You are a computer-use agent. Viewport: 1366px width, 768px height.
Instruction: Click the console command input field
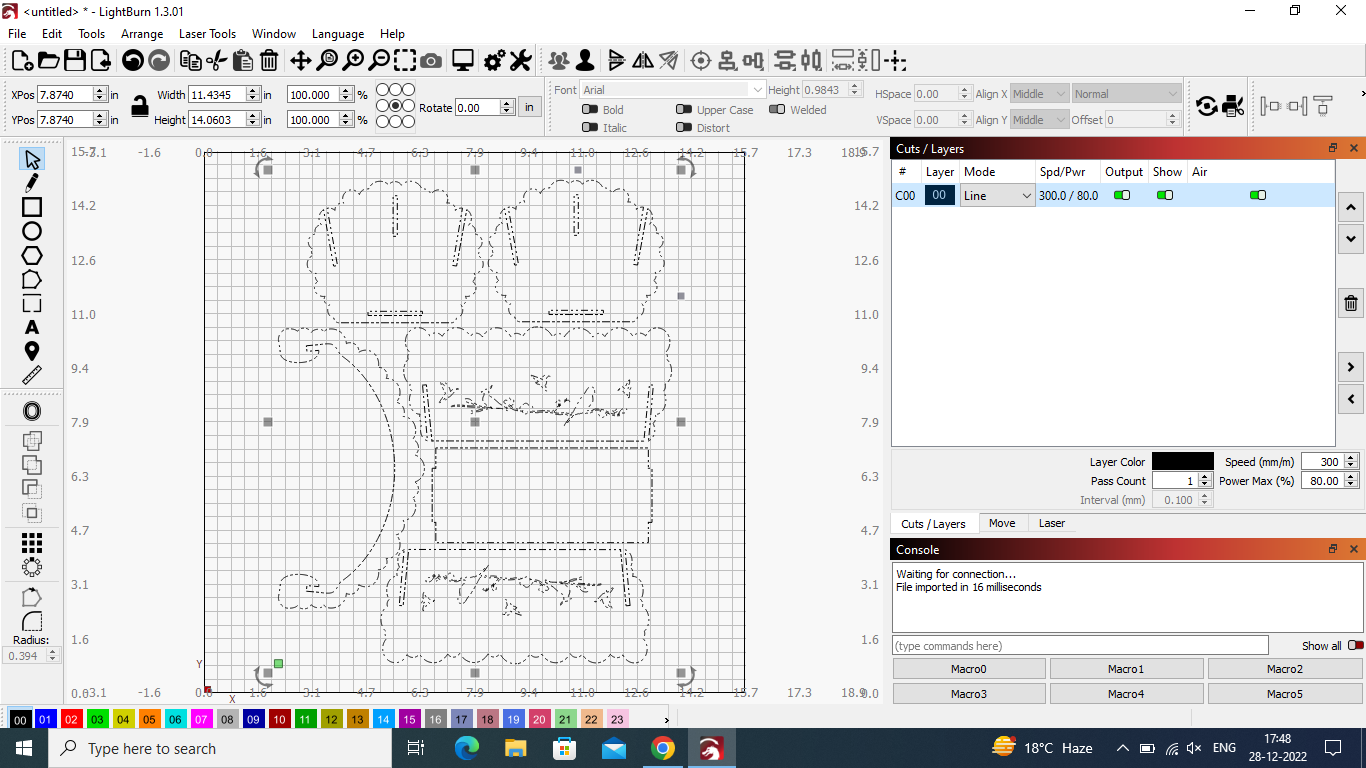[1080, 644]
